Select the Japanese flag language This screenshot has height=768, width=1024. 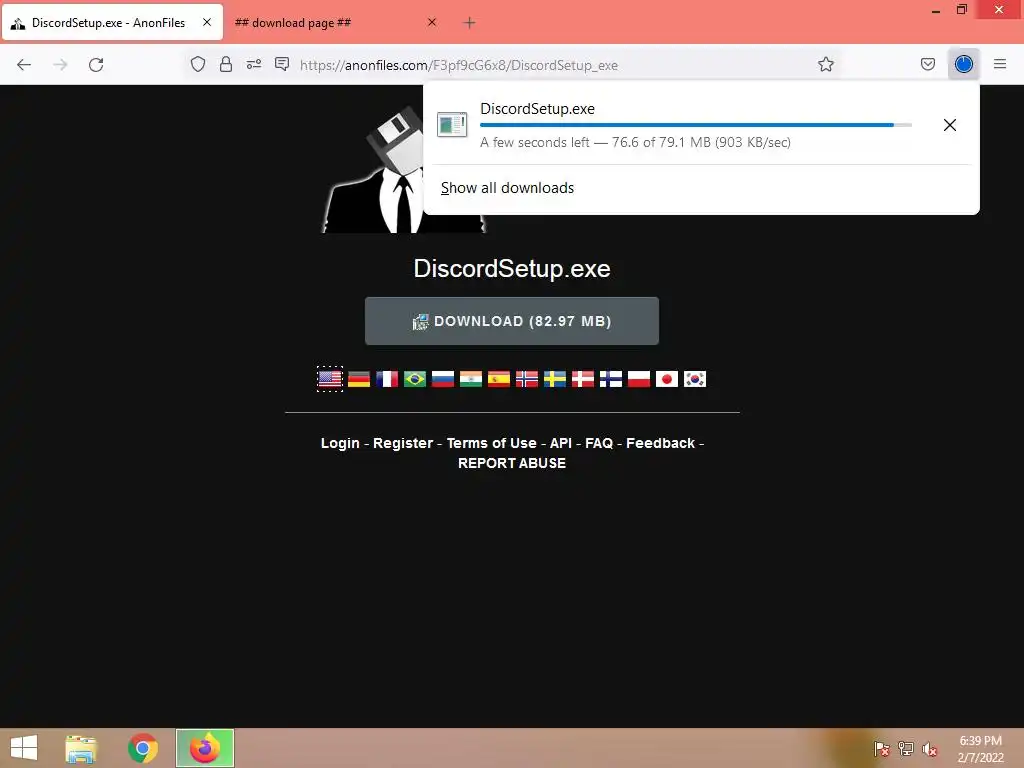click(x=667, y=379)
